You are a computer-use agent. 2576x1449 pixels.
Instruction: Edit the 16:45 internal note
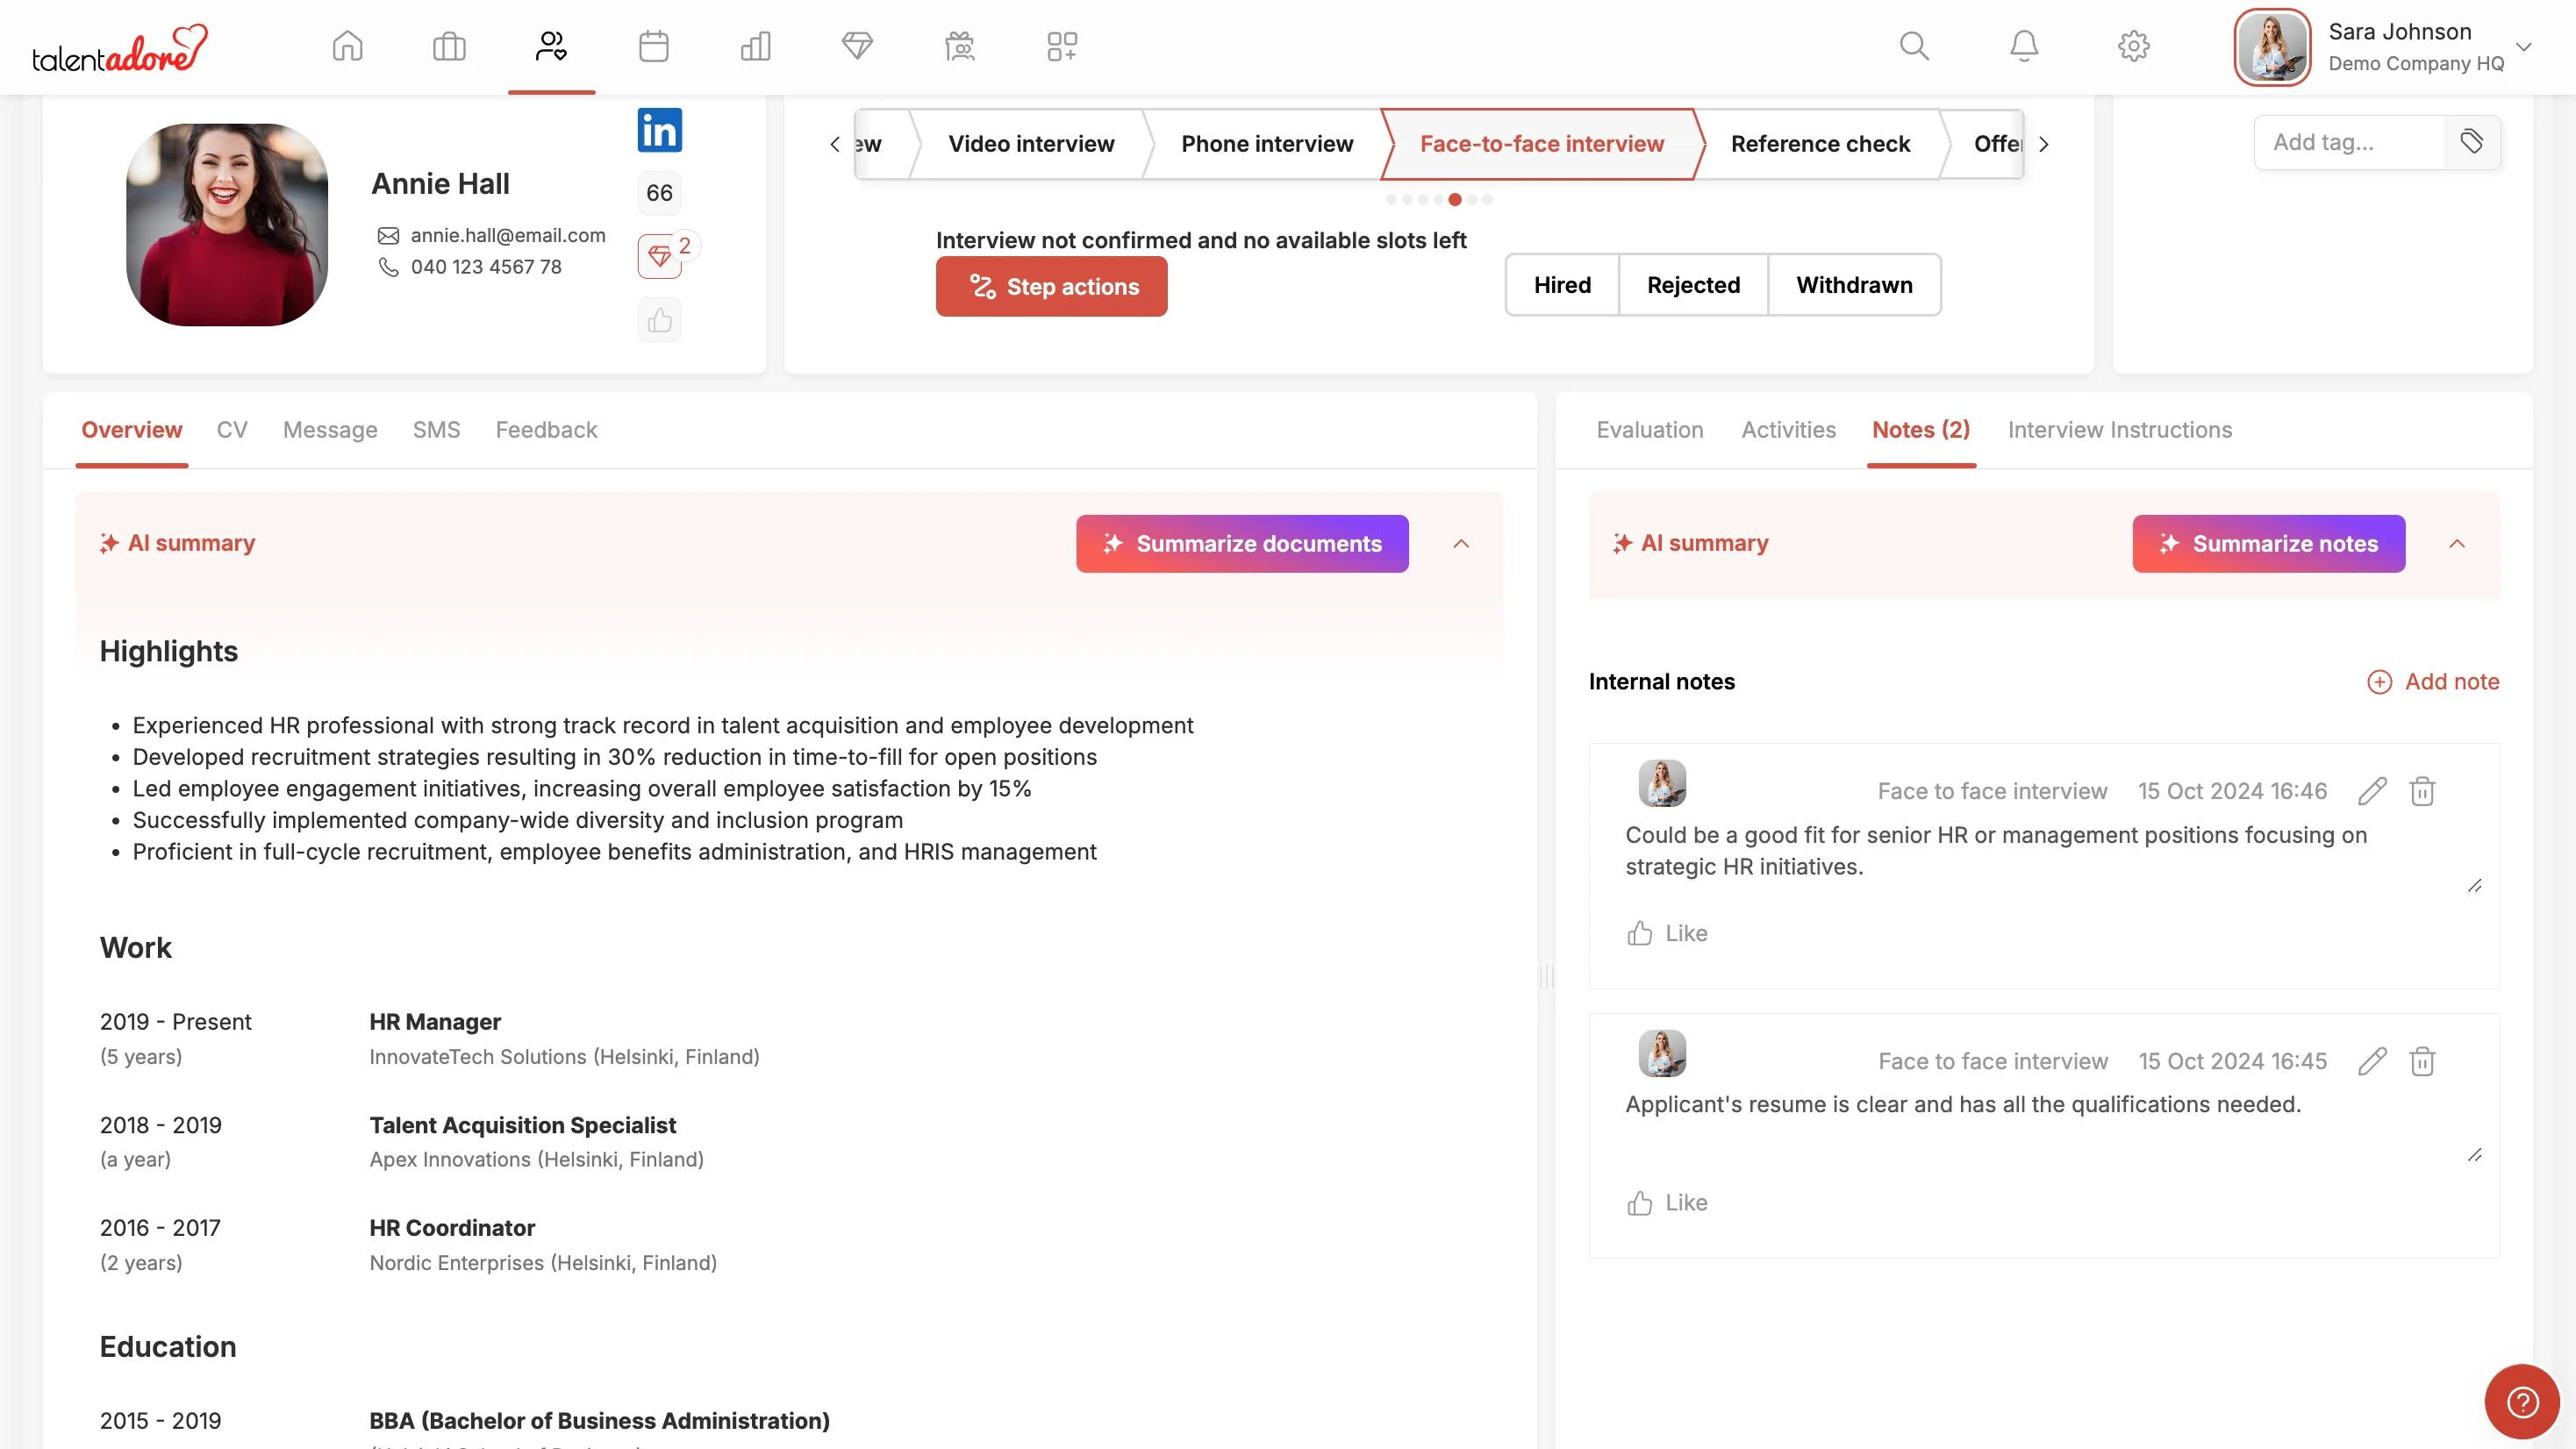[2371, 1061]
